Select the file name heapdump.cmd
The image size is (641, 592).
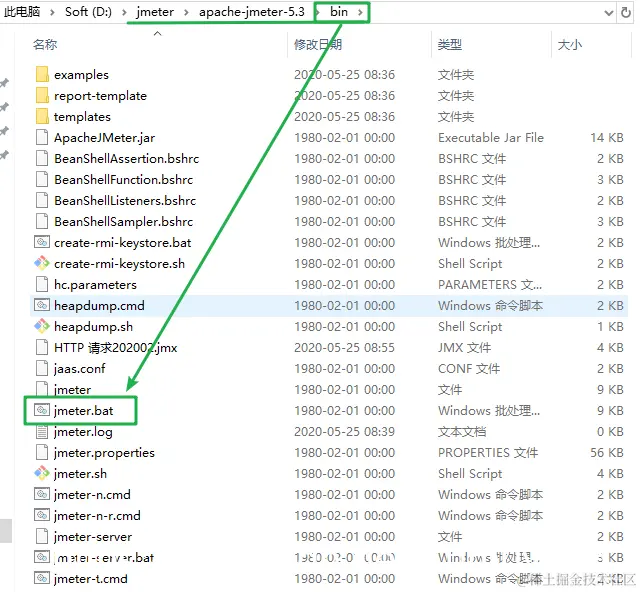[99, 306]
